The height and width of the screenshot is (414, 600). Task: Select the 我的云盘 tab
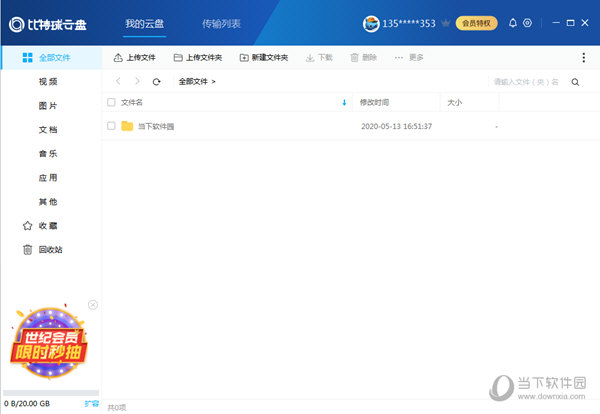click(145, 22)
